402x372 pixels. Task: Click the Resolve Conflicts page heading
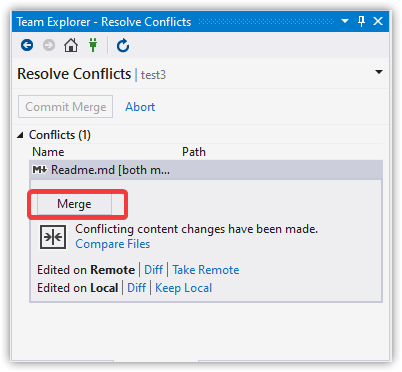74,74
